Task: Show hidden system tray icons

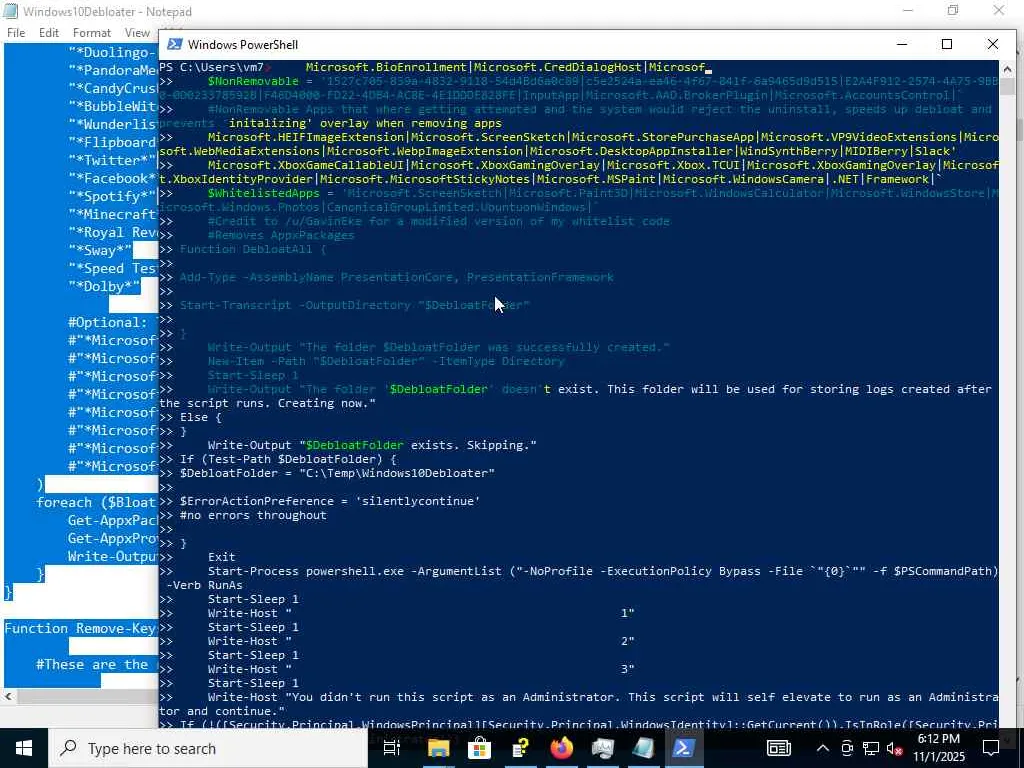Action: 823,748
